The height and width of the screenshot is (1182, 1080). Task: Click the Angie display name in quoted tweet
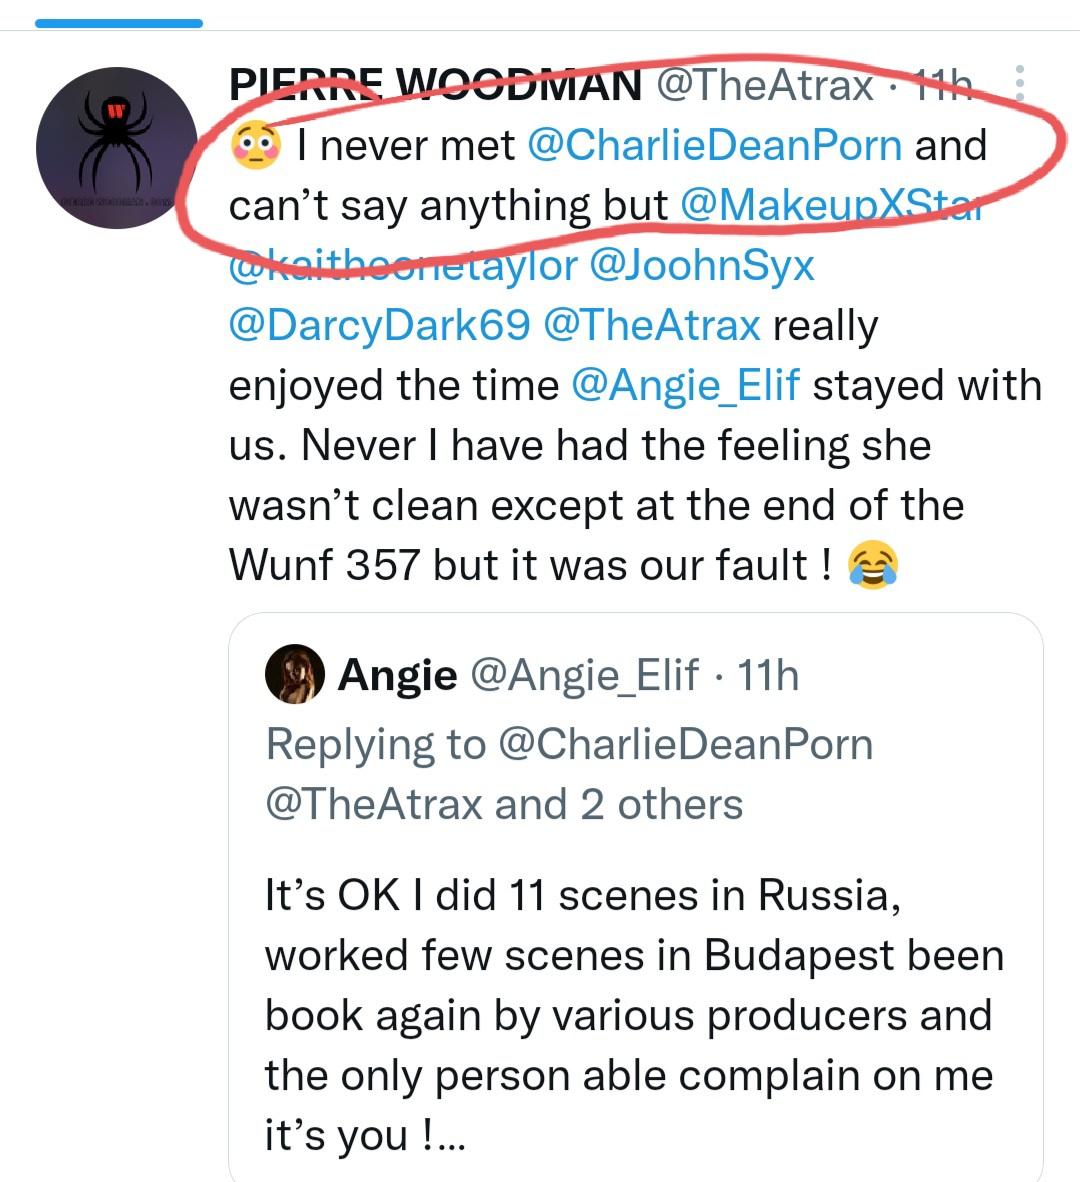coord(397,676)
